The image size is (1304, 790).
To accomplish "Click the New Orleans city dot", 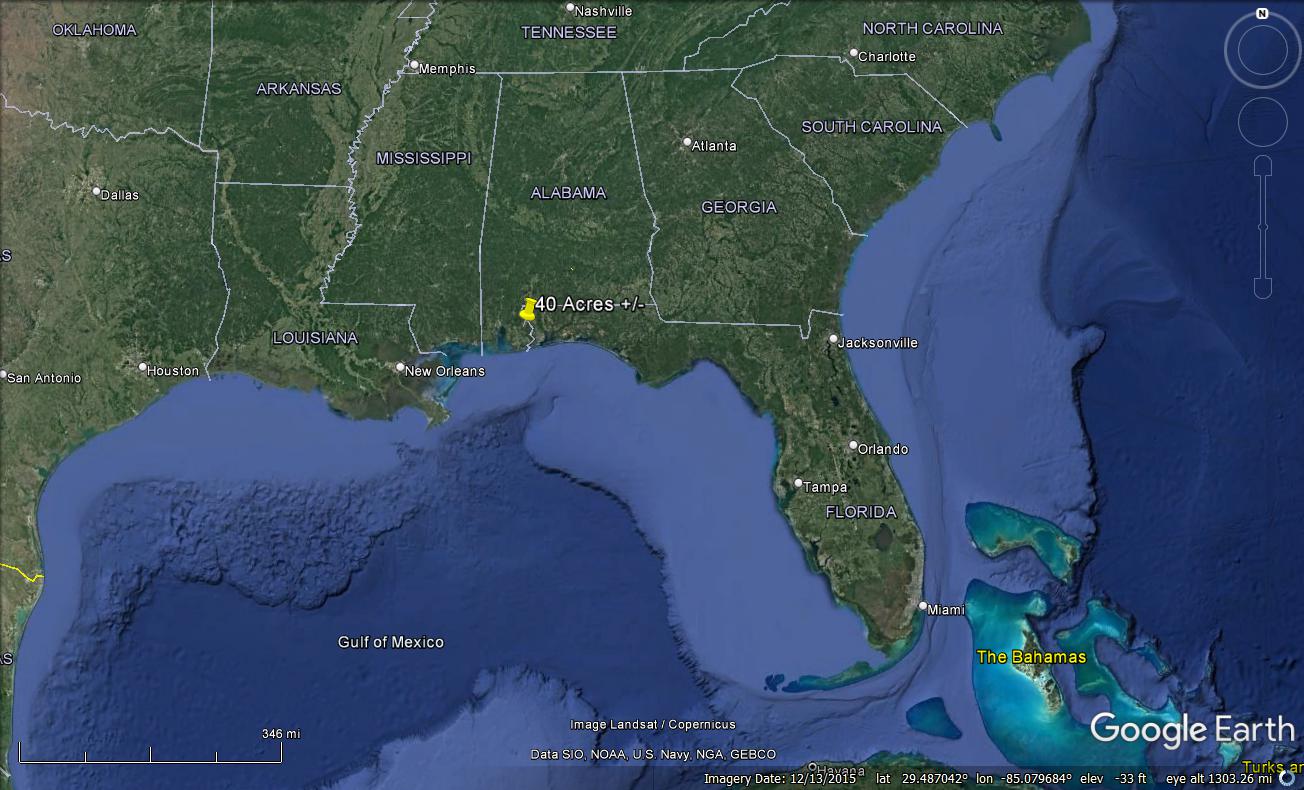I will pyautogui.click(x=401, y=367).
